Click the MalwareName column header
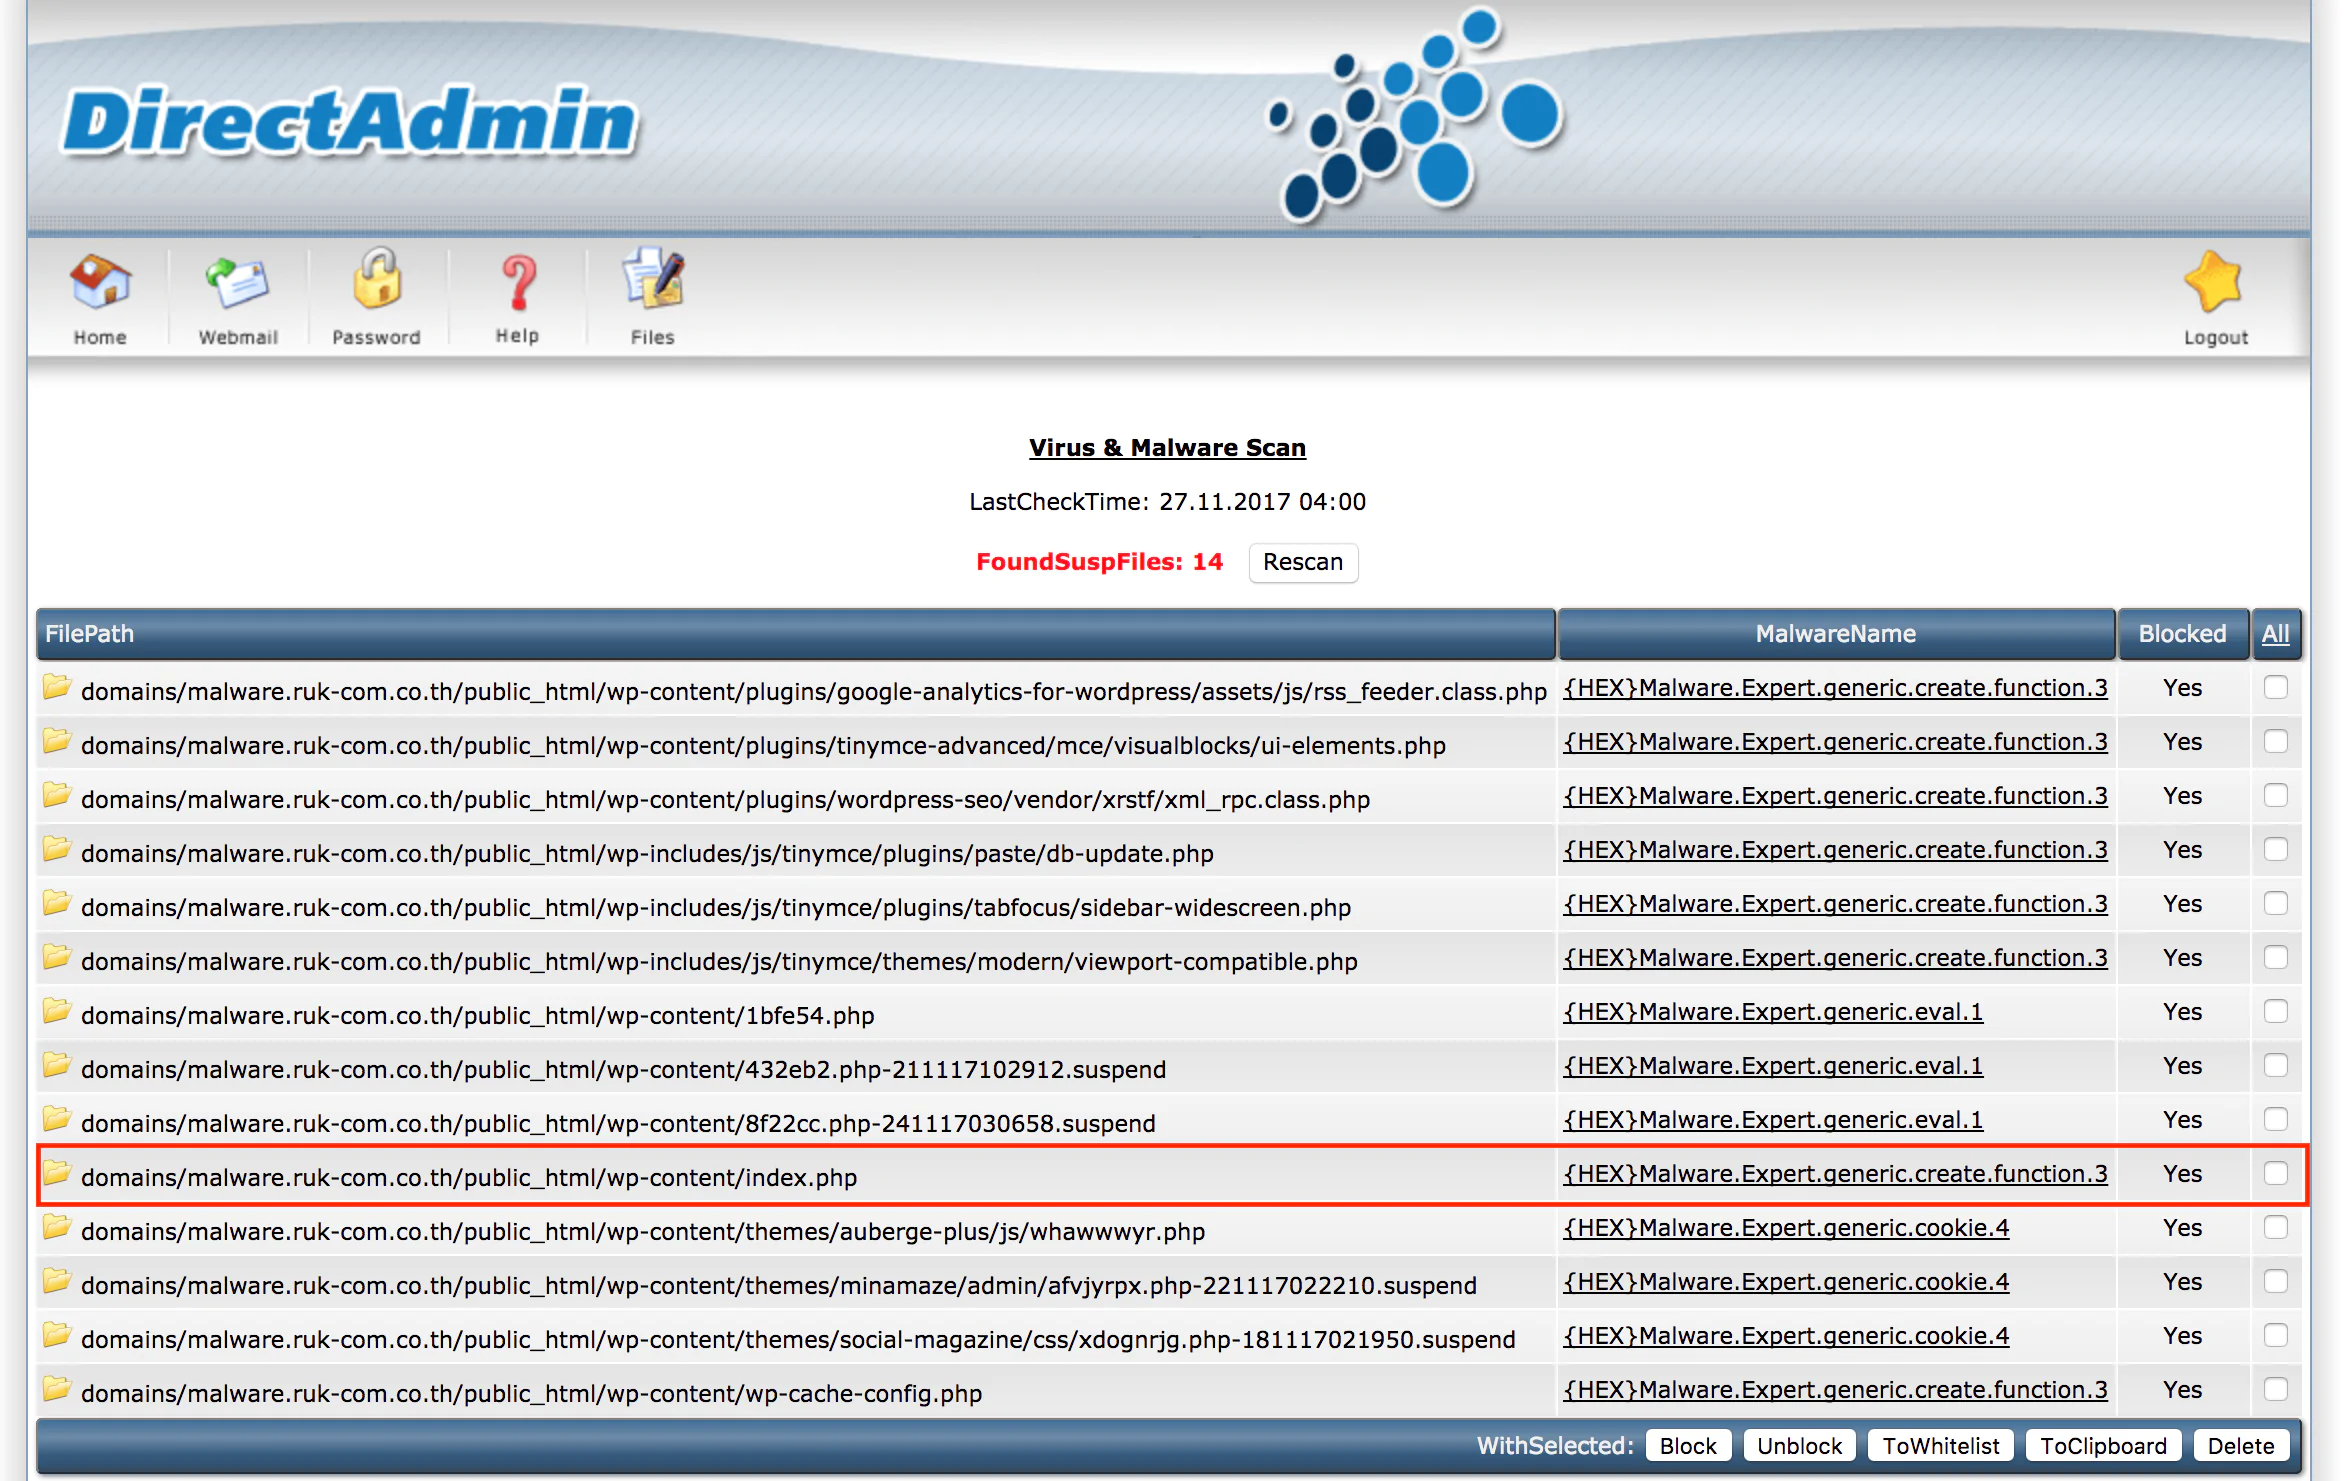Screen dimensions: 2344x1481 click(x=1836, y=634)
